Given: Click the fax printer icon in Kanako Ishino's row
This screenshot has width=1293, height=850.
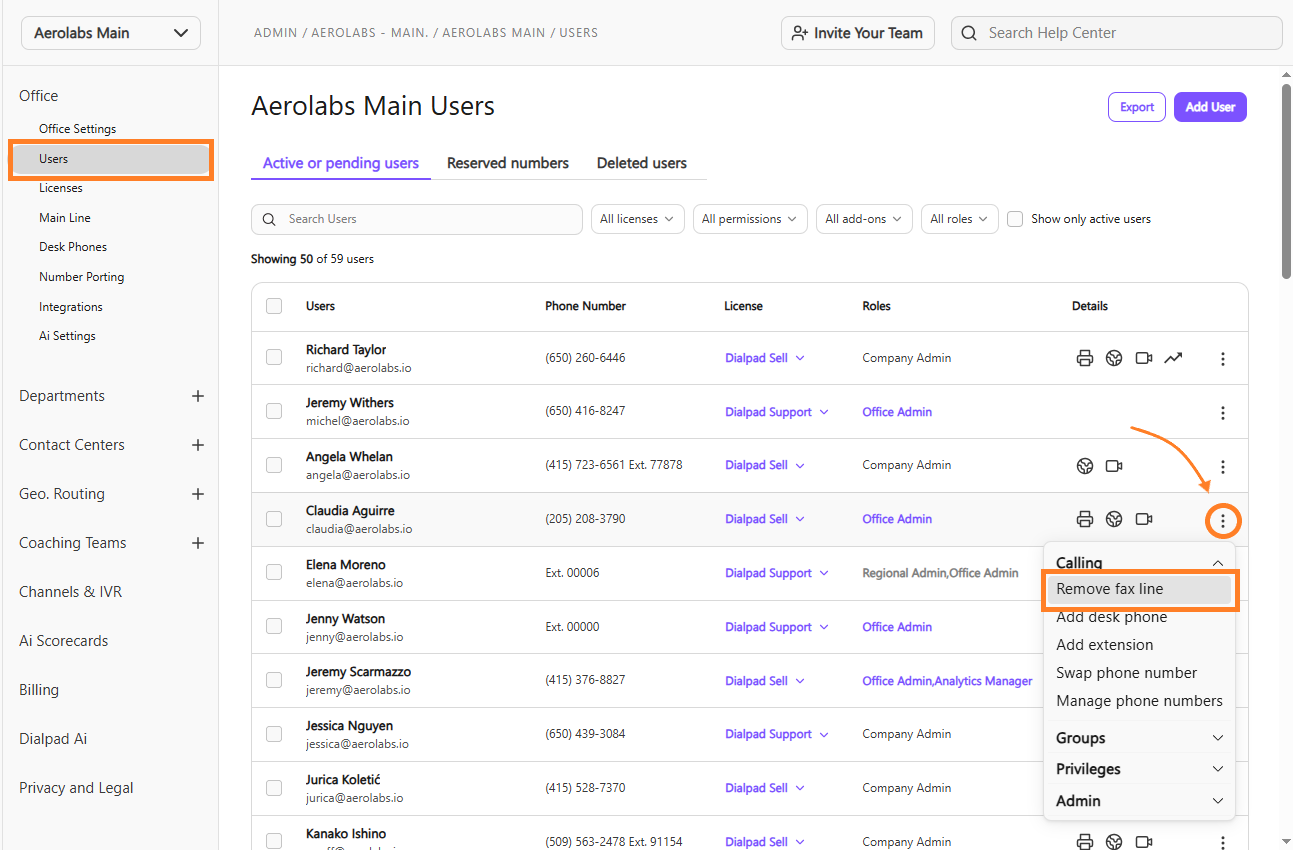Looking at the screenshot, I should 1085,842.
